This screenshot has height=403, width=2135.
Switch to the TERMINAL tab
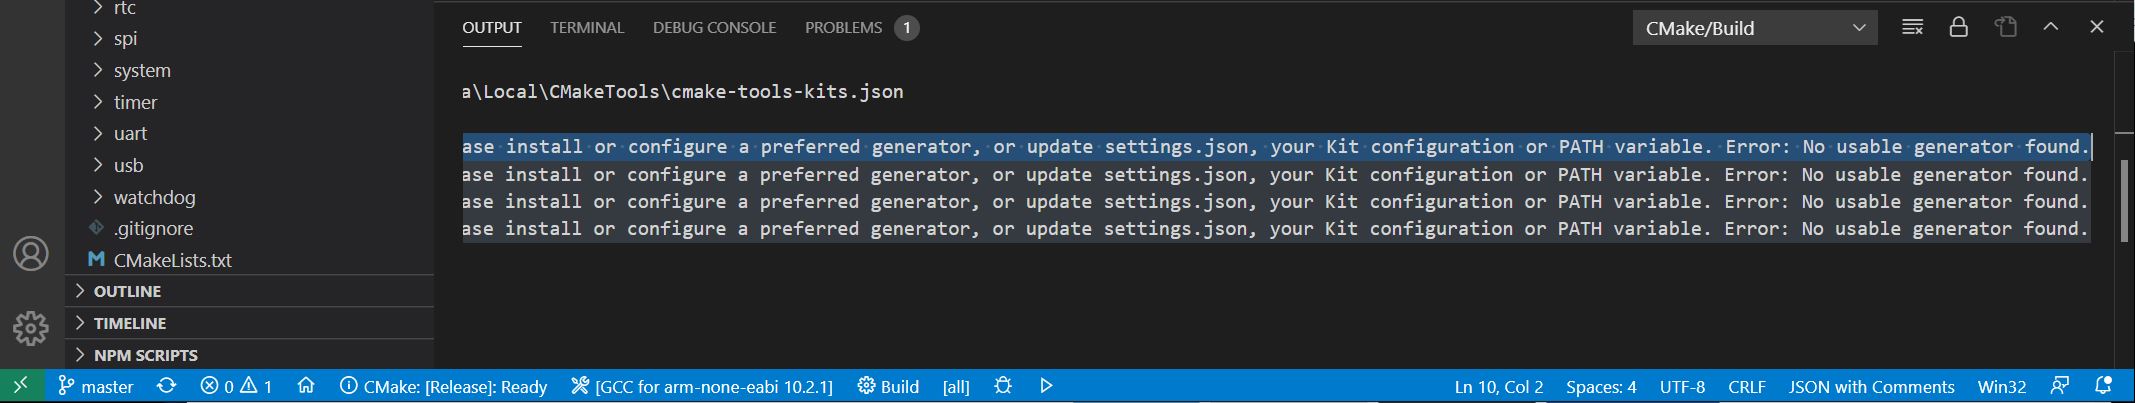[587, 28]
